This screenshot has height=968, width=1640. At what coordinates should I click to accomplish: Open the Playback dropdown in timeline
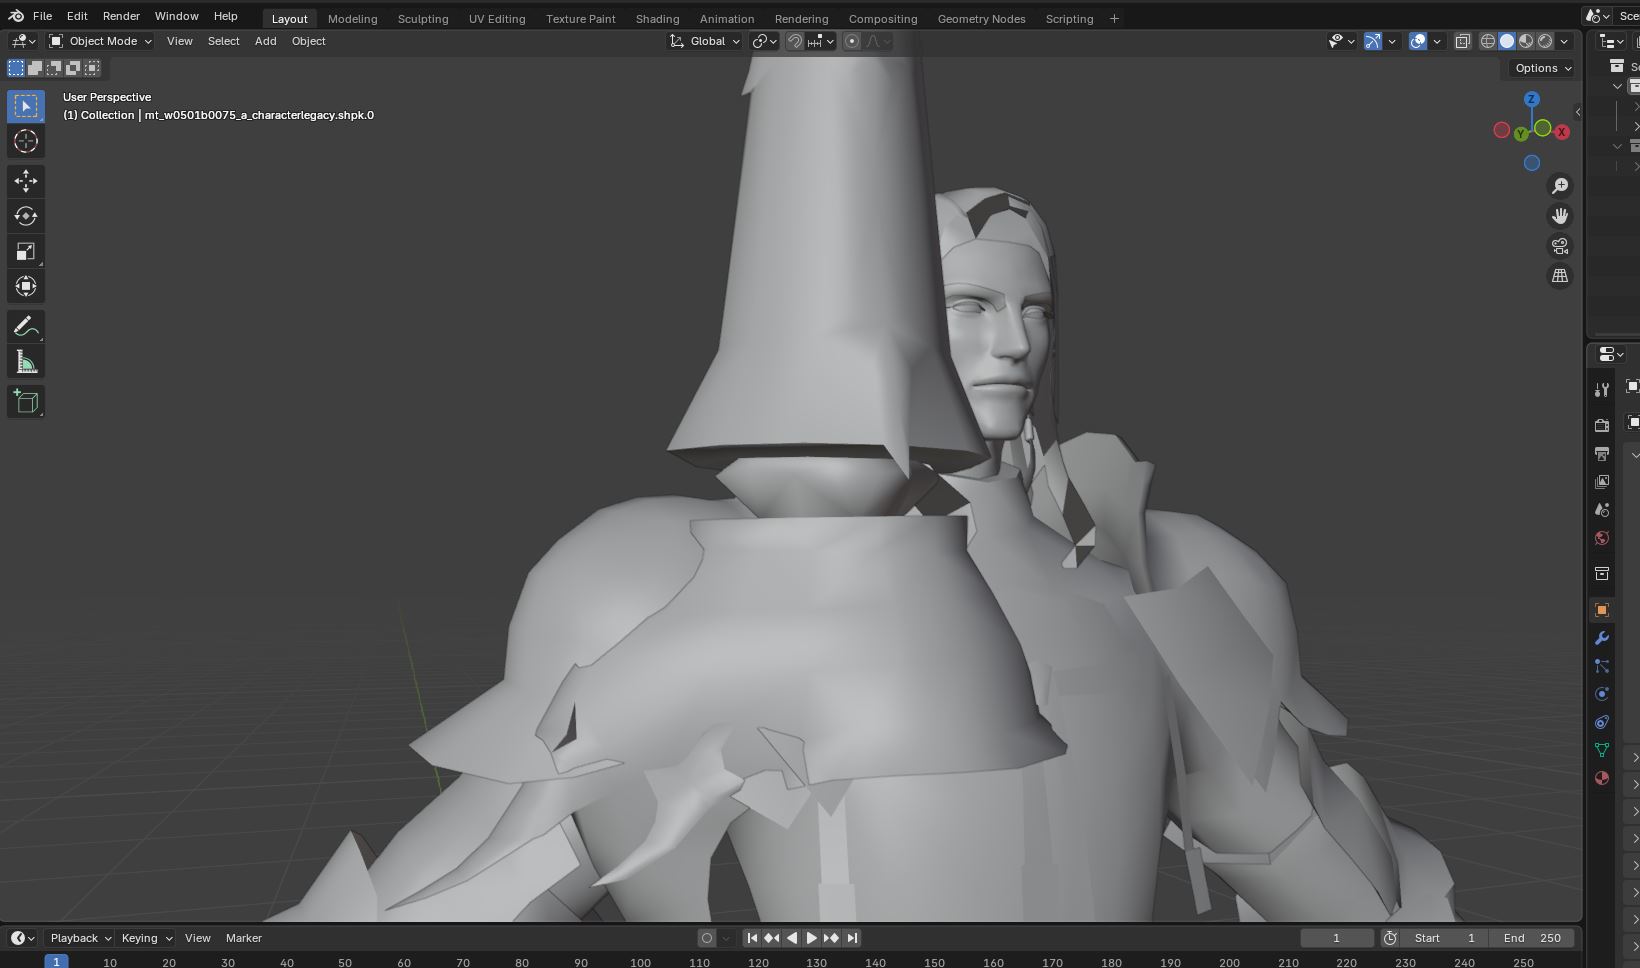coord(79,938)
